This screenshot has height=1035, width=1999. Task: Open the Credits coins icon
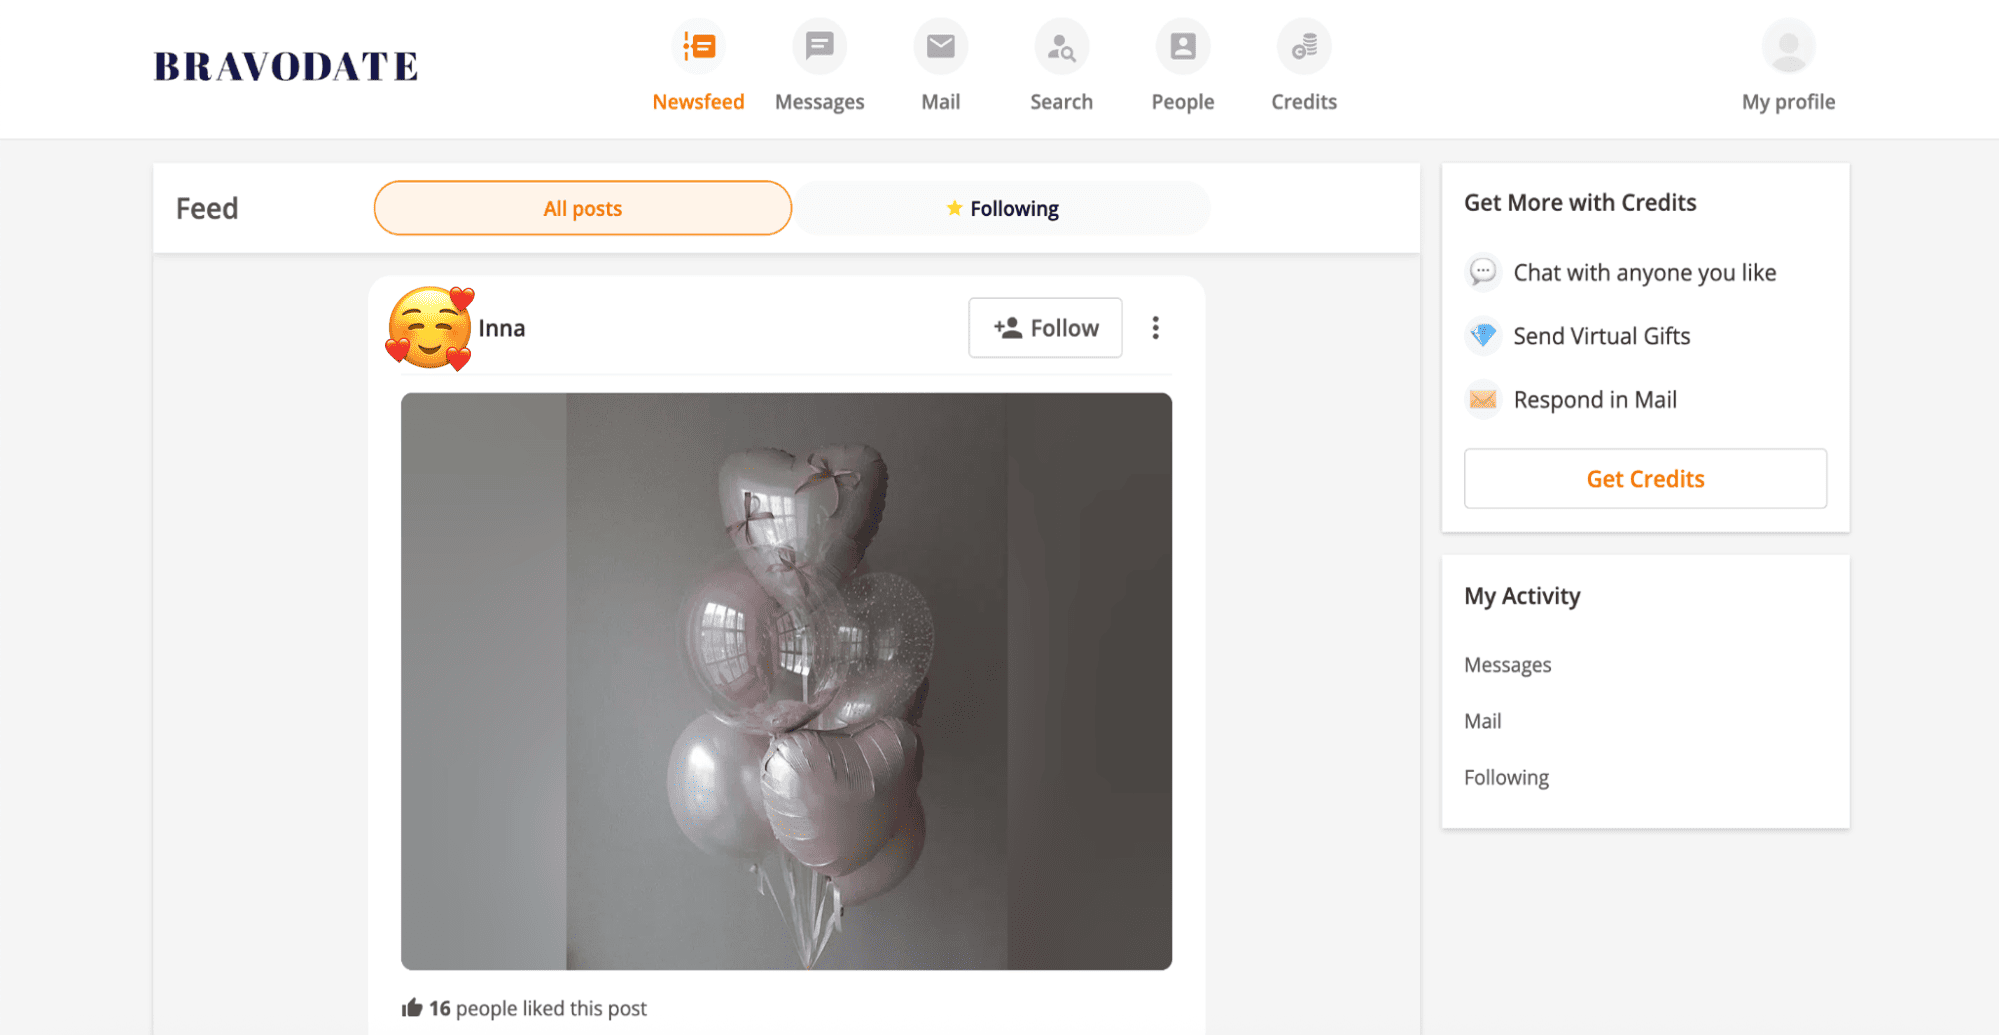pyautogui.click(x=1303, y=45)
